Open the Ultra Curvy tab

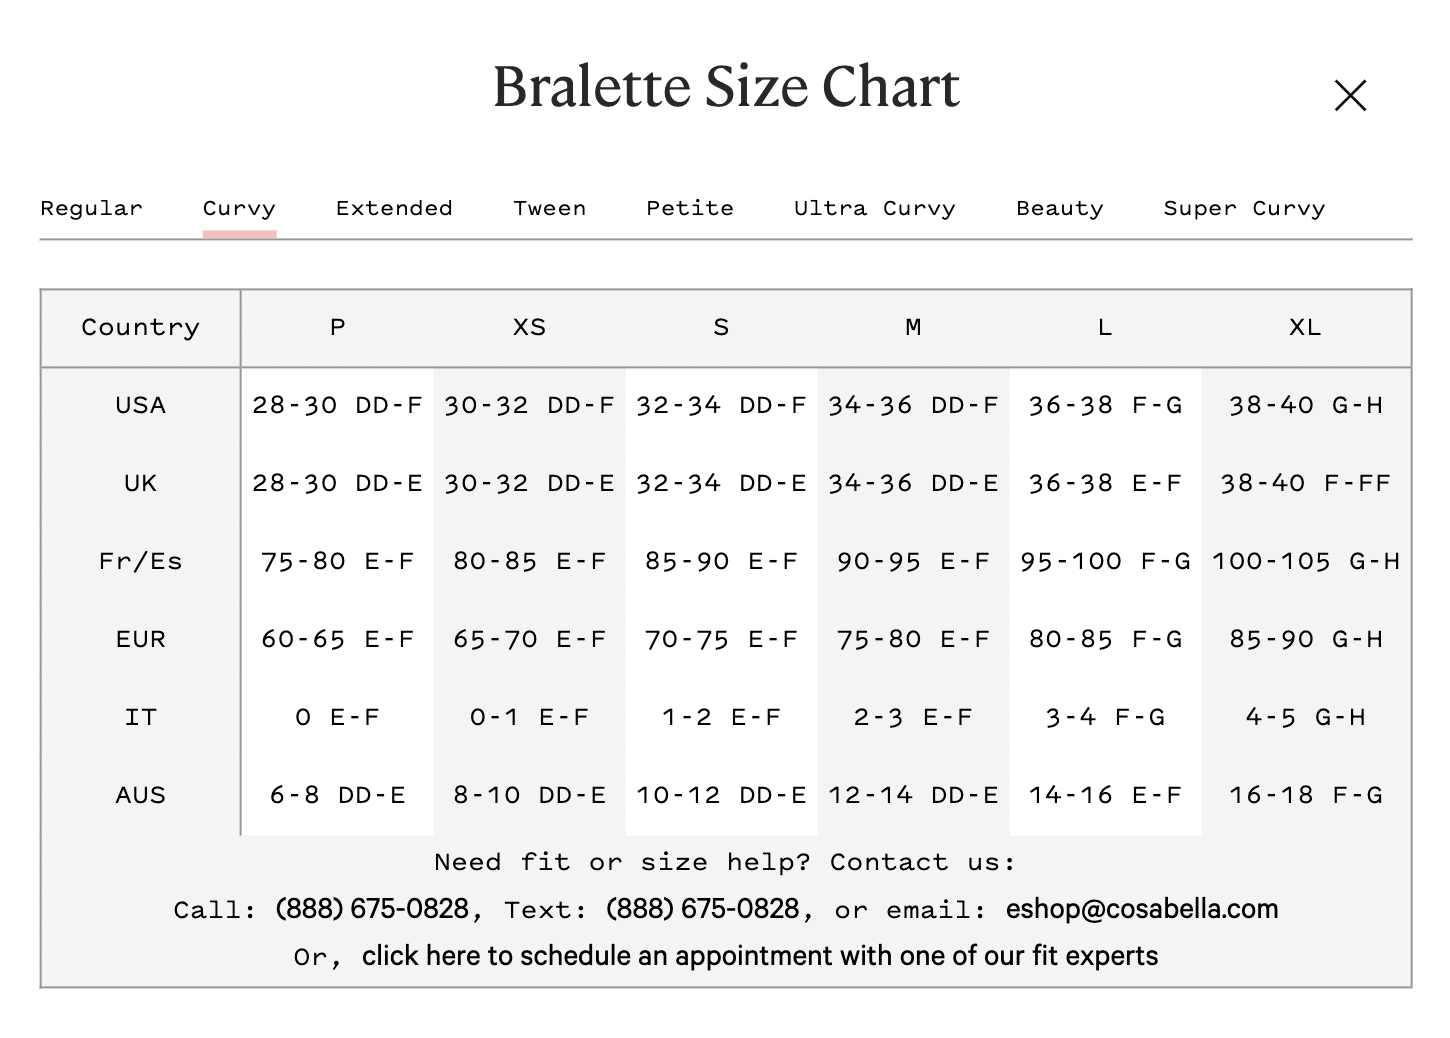click(874, 208)
